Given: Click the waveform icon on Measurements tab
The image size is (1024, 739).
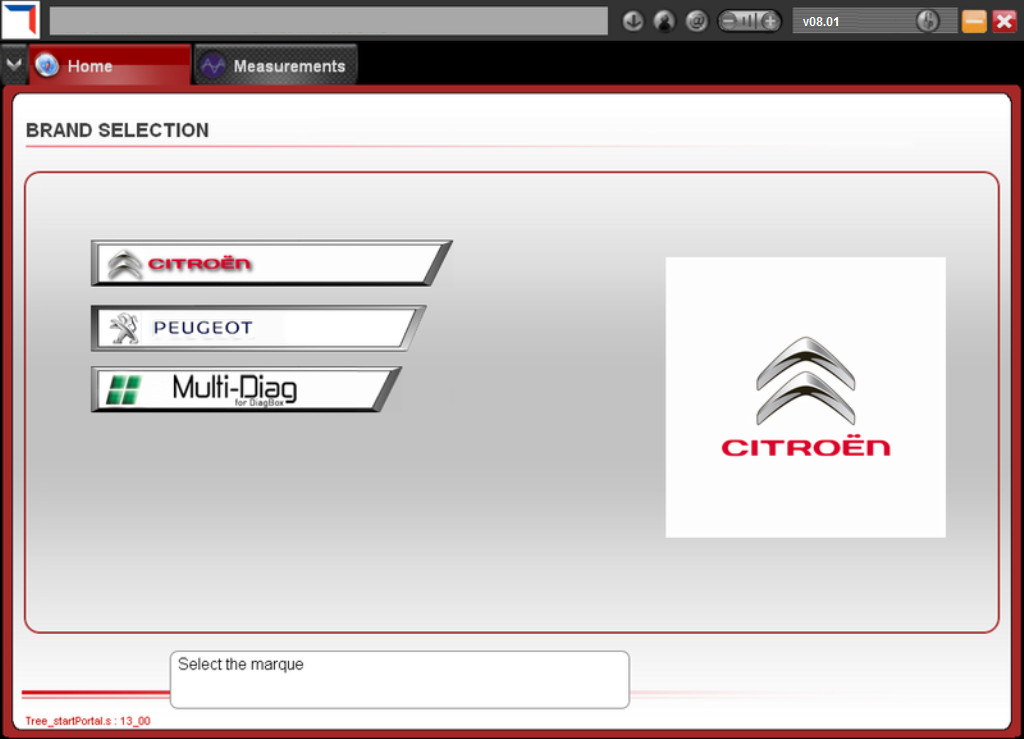Looking at the screenshot, I should (x=212, y=66).
